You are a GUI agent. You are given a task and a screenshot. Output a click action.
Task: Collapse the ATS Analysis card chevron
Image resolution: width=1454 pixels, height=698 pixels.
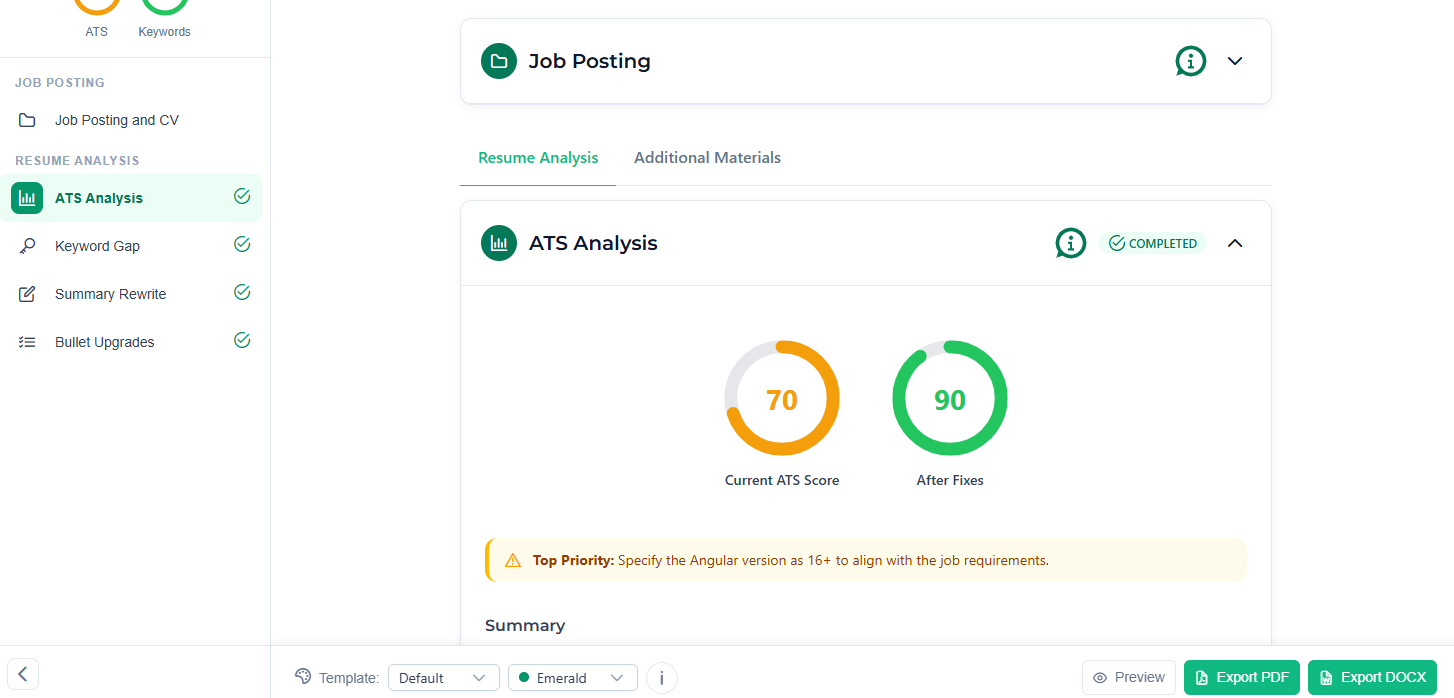pos(1235,243)
